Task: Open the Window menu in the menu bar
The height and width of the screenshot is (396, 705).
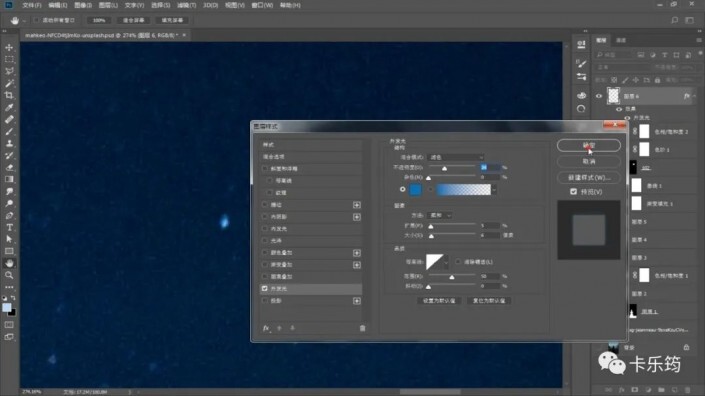Action: 262,5
